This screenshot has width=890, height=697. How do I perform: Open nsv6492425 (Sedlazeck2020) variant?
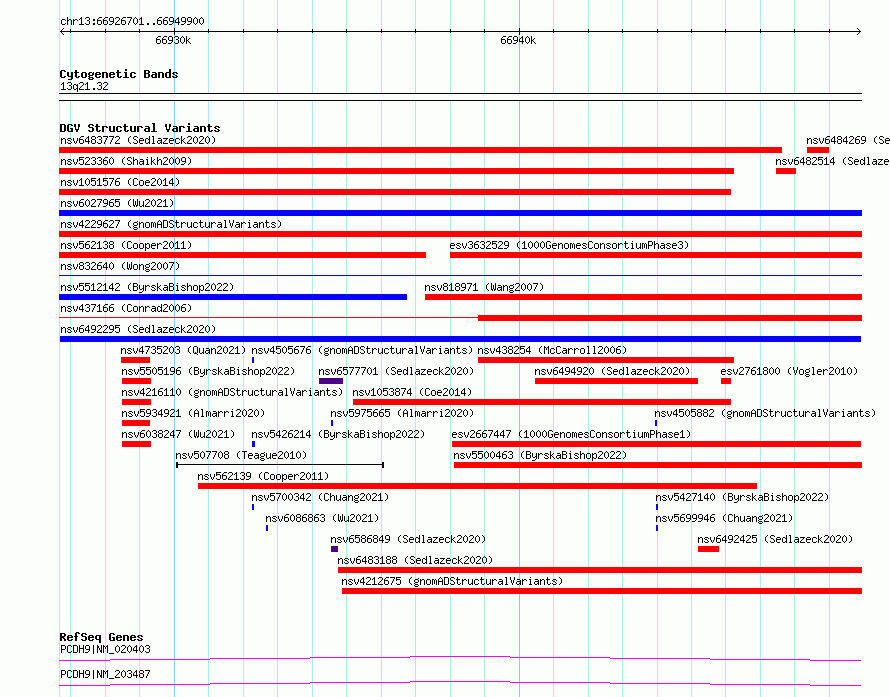tap(775, 539)
